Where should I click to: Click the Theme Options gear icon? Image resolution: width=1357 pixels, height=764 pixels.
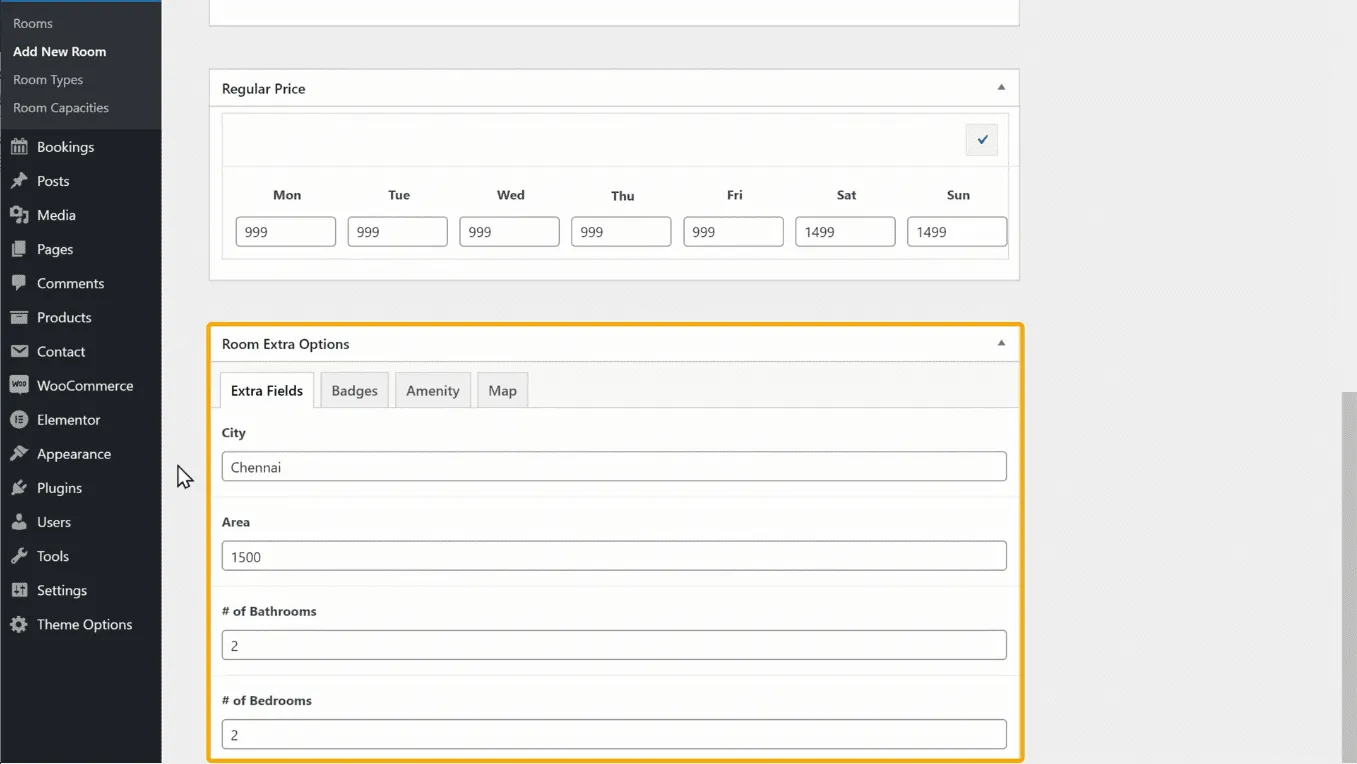(x=19, y=625)
